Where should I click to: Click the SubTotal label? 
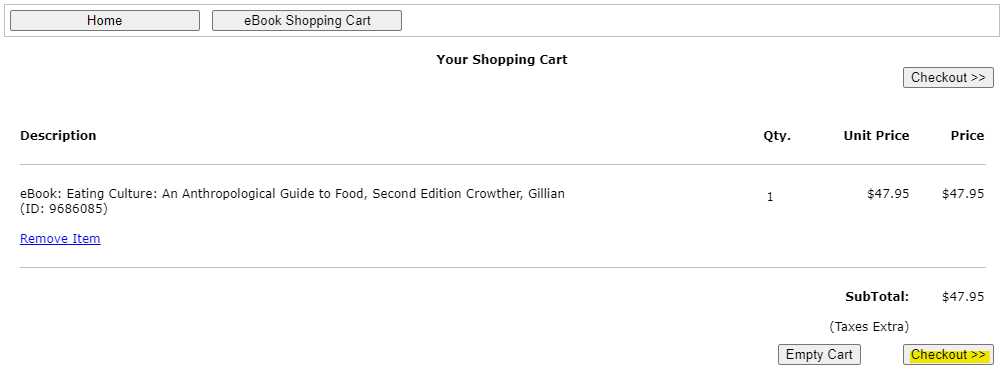pyautogui.click(x=877, y=296)
